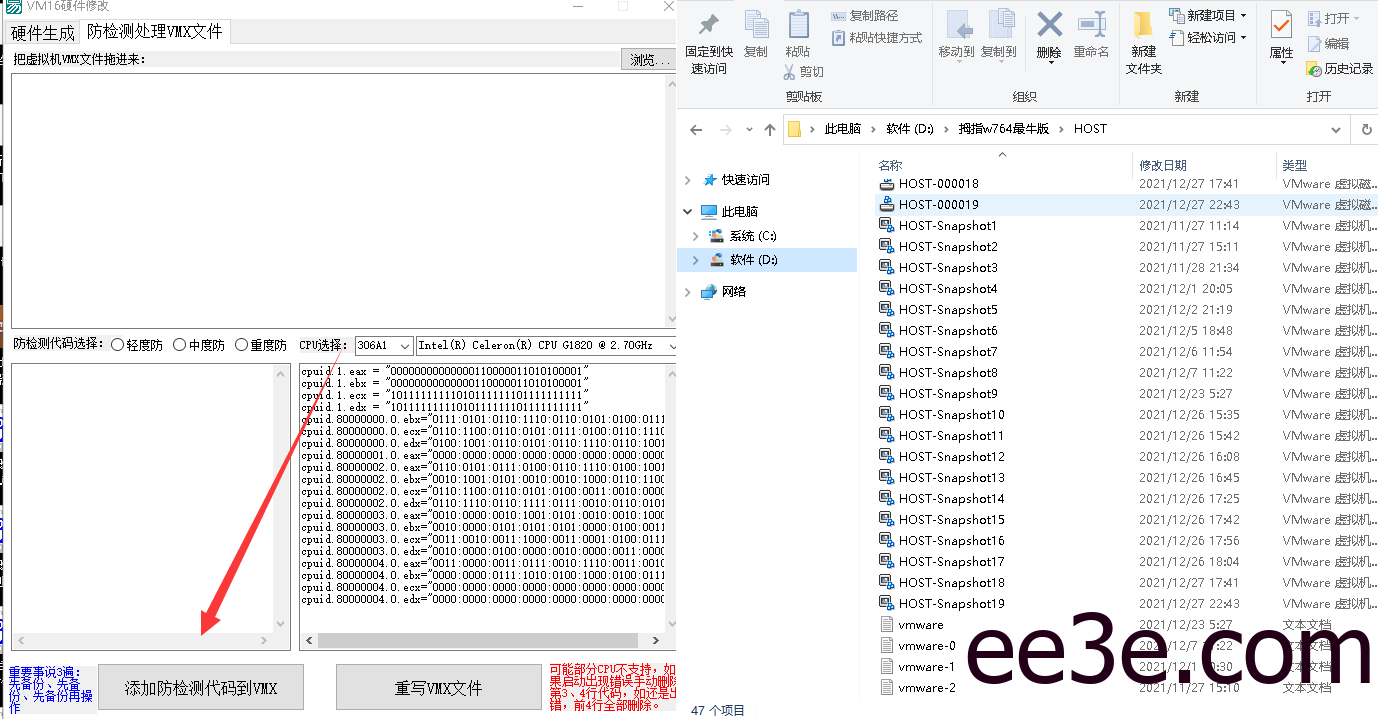Open the CPU选择 306A1 dropdown
Viewport: 1378px width, 719px height.
(x=406, y=344)
